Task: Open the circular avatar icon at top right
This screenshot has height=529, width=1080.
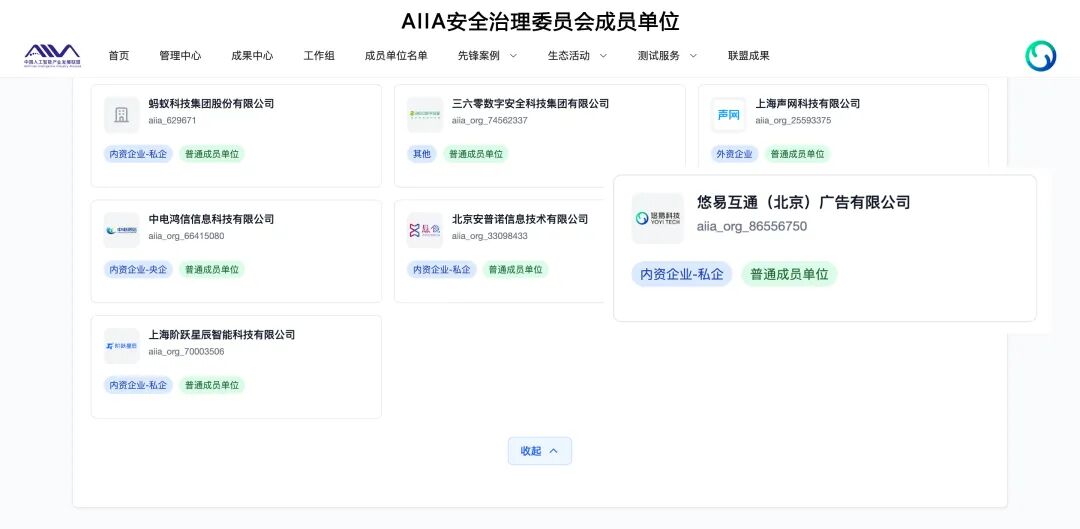Action: 1040,56
